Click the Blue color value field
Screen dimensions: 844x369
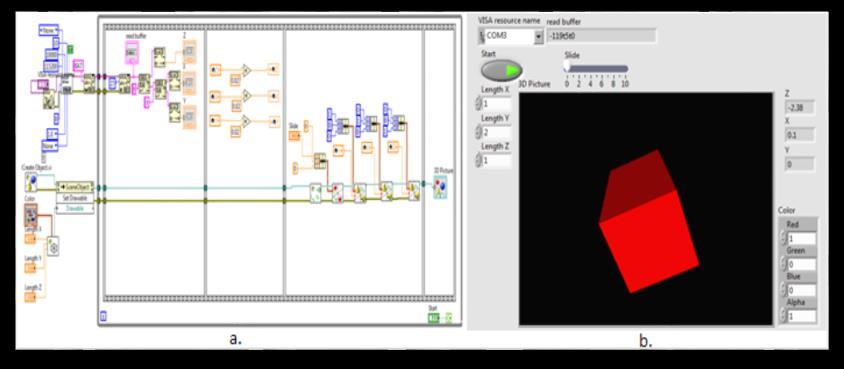point(801,290)
